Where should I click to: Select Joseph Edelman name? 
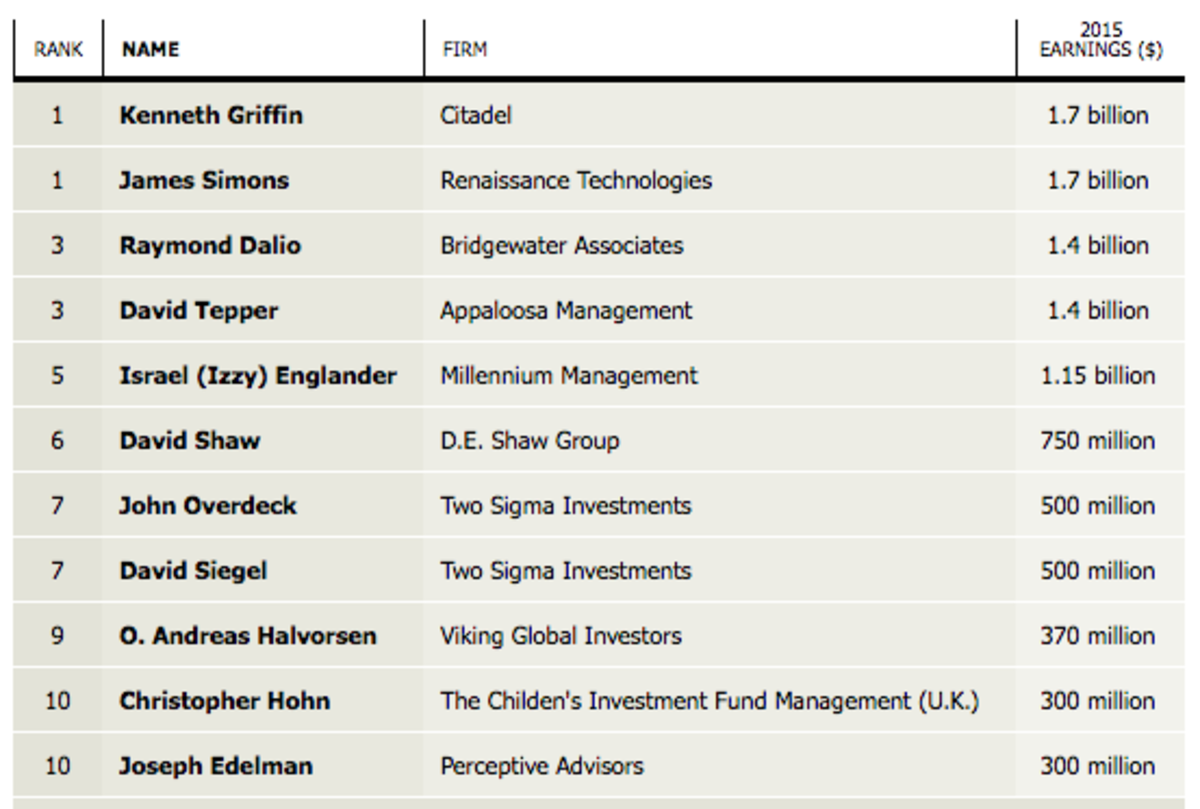pyautogui.click(x=216, y=767)
